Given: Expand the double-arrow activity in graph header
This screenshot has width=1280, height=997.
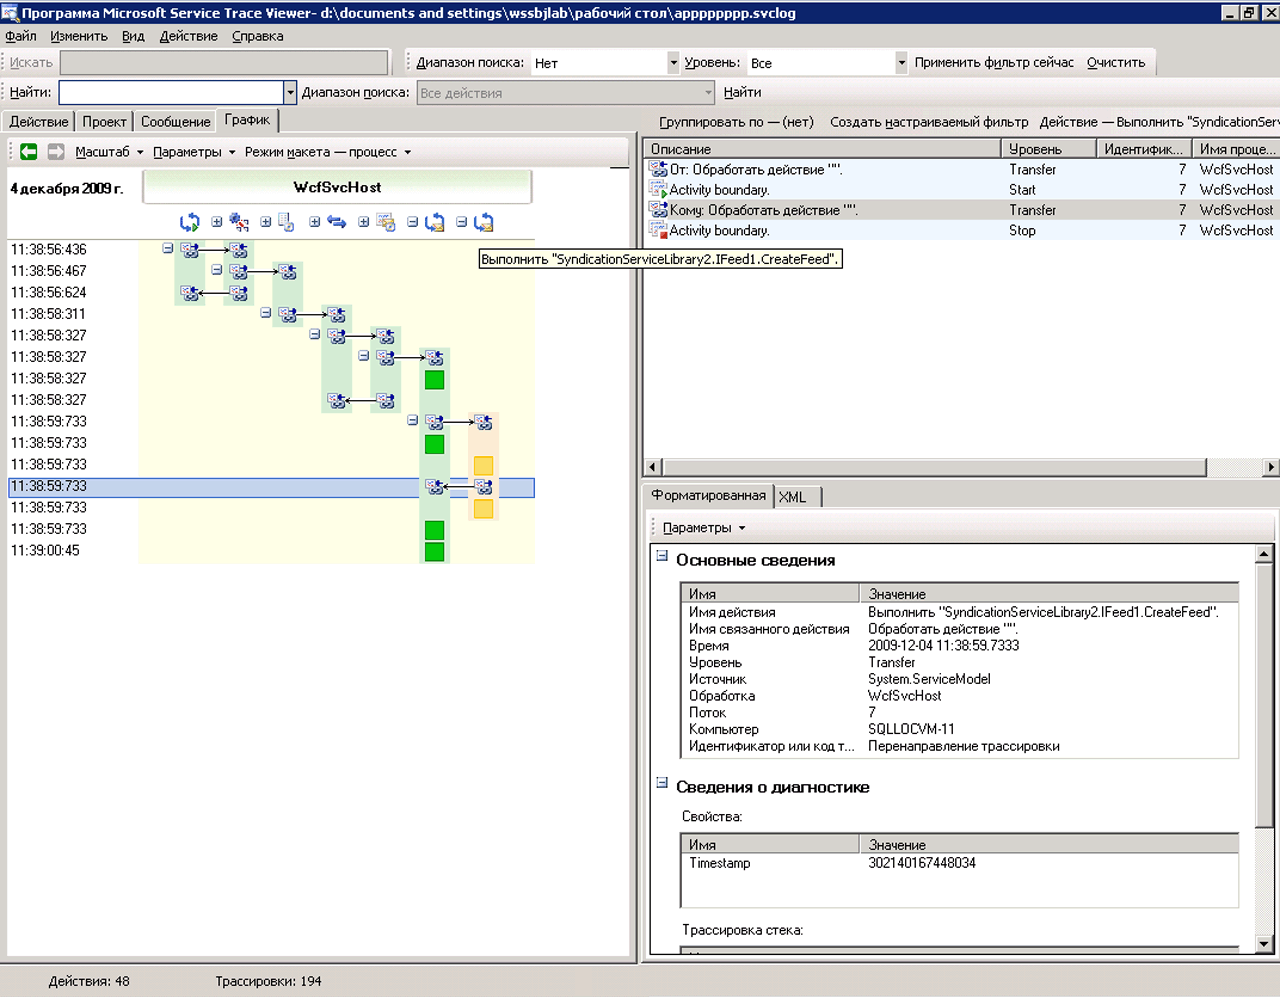Looking at the screenshot, I should tap(315, 222).
